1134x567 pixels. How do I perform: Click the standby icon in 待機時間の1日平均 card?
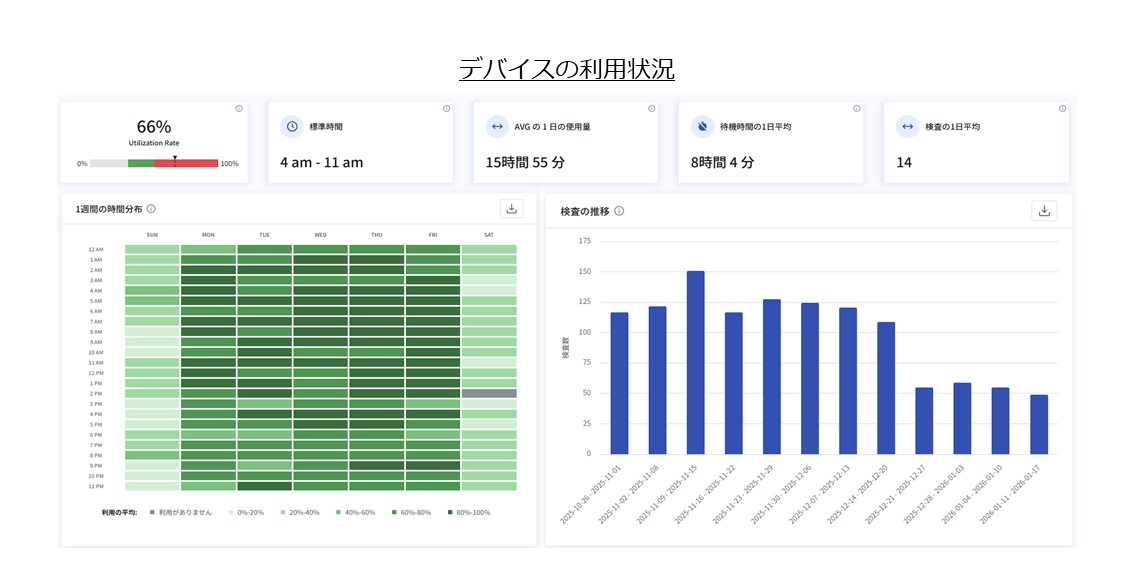[x=702, y=127]
